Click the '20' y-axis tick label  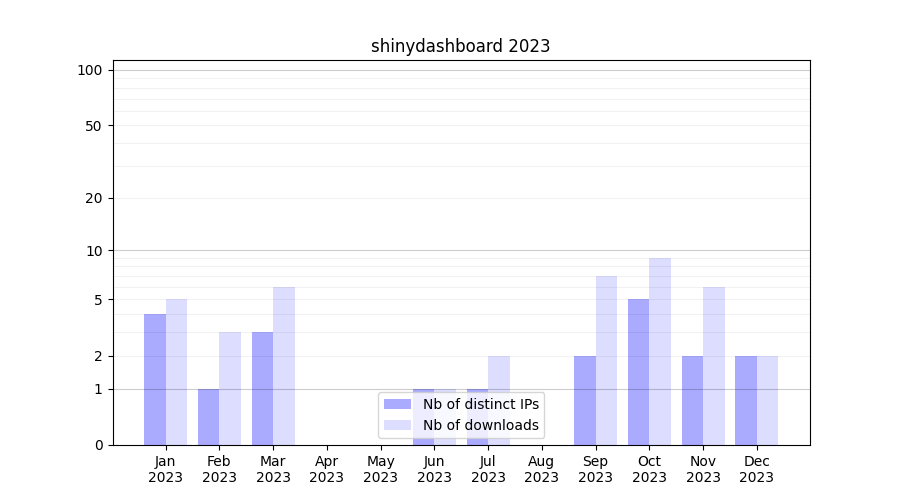pos(94,198)
